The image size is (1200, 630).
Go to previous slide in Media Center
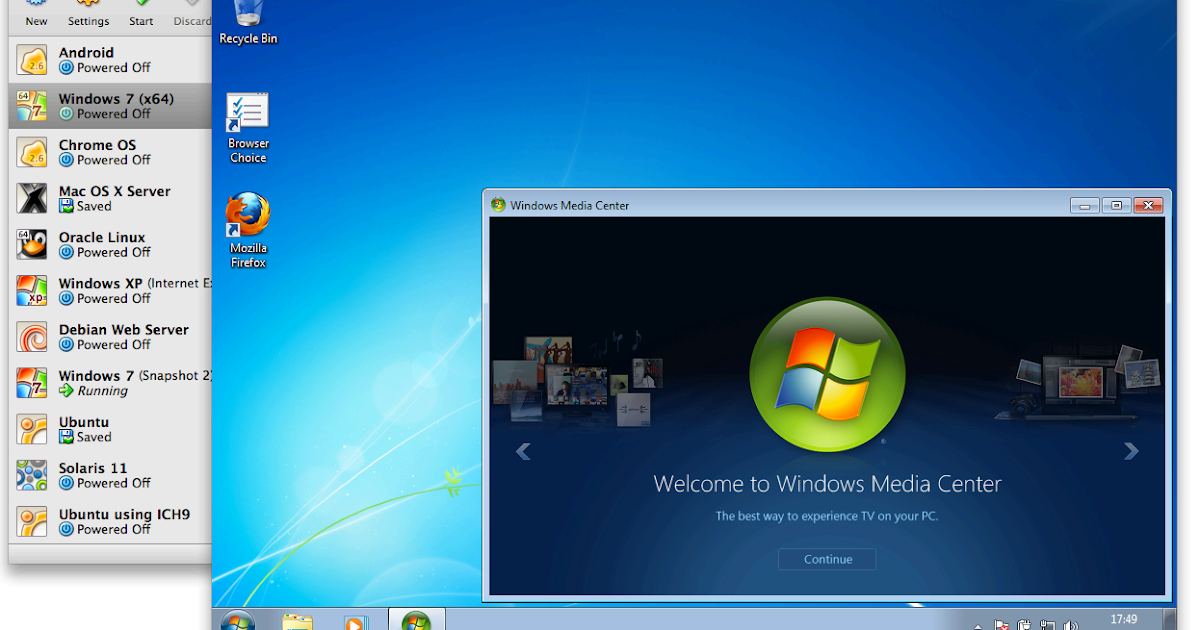[x=523, y=452]
